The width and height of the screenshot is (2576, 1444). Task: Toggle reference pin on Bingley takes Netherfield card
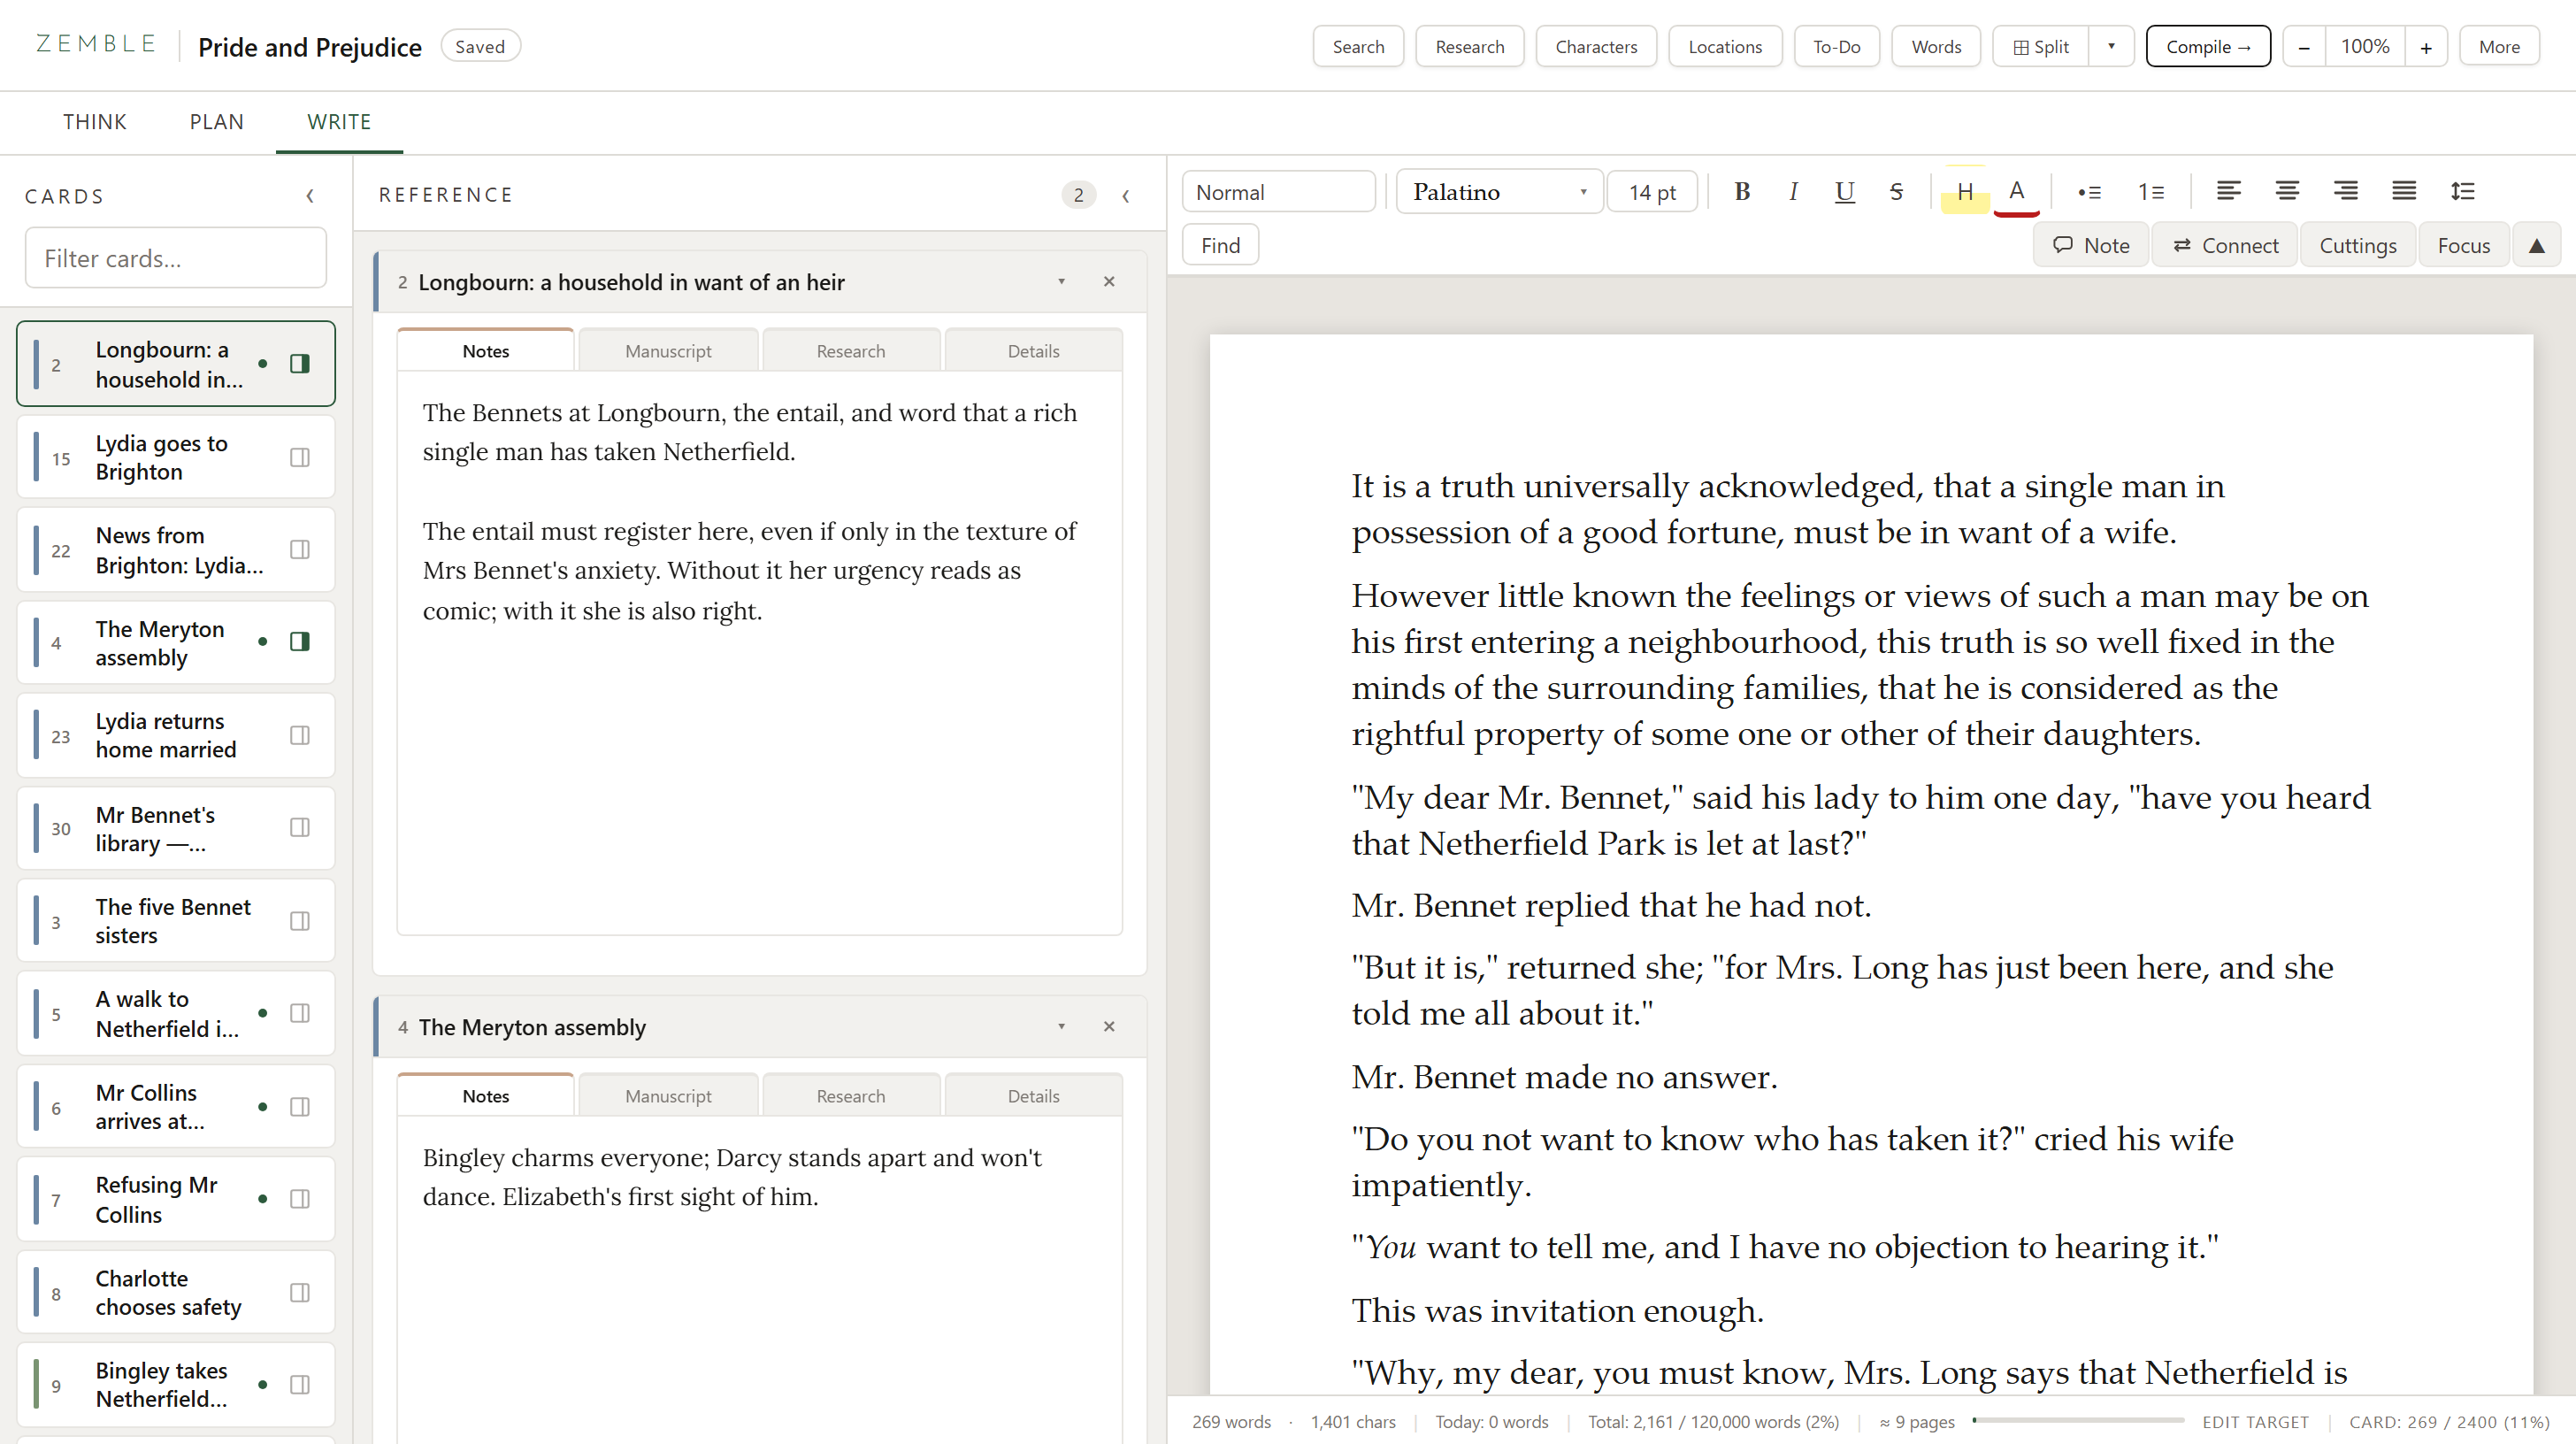[x=299, y=1385]
